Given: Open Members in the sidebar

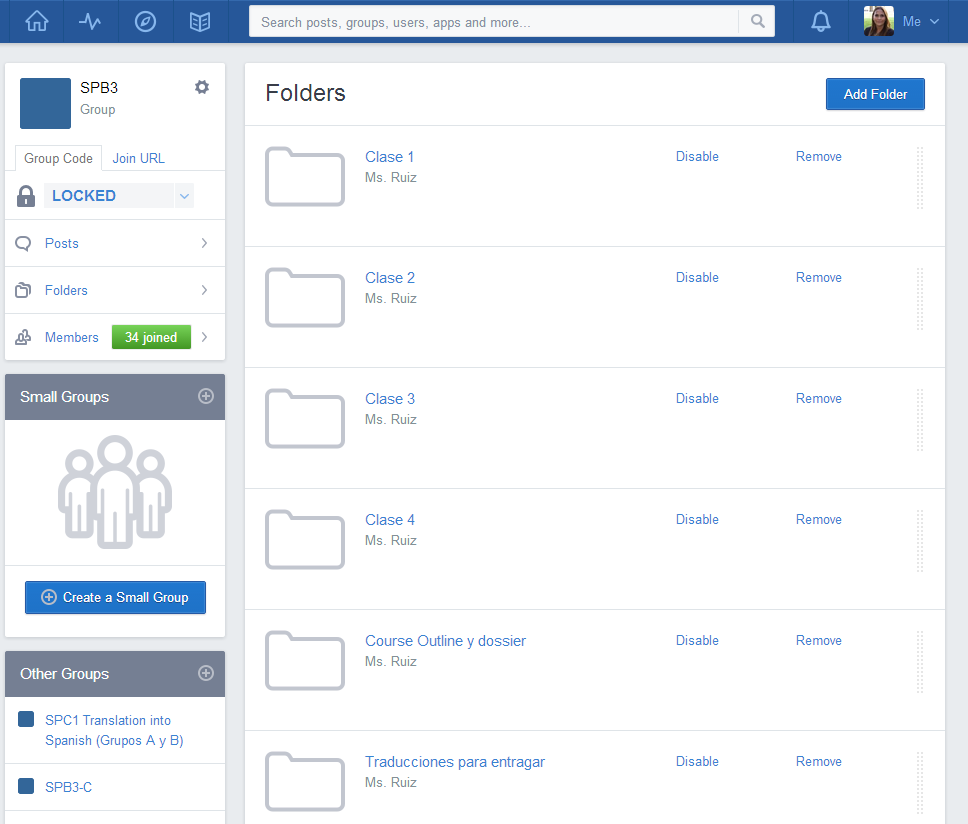Looking at the screenshot, I should coord(72,337).
